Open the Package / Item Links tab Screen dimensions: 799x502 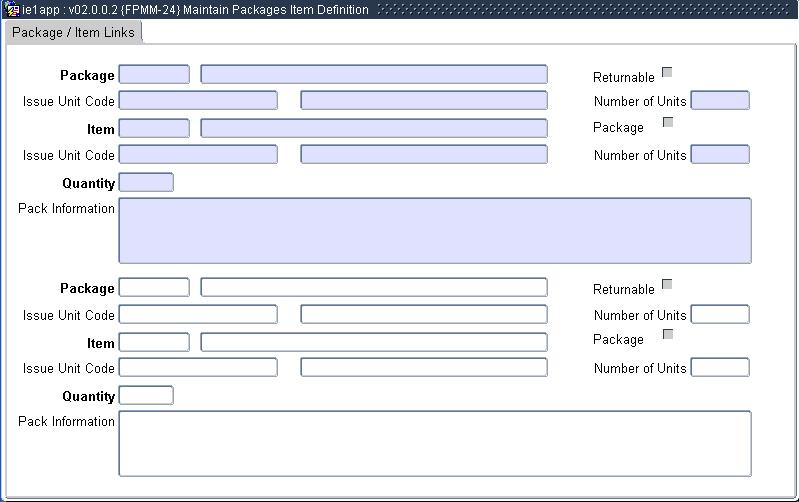74,32
